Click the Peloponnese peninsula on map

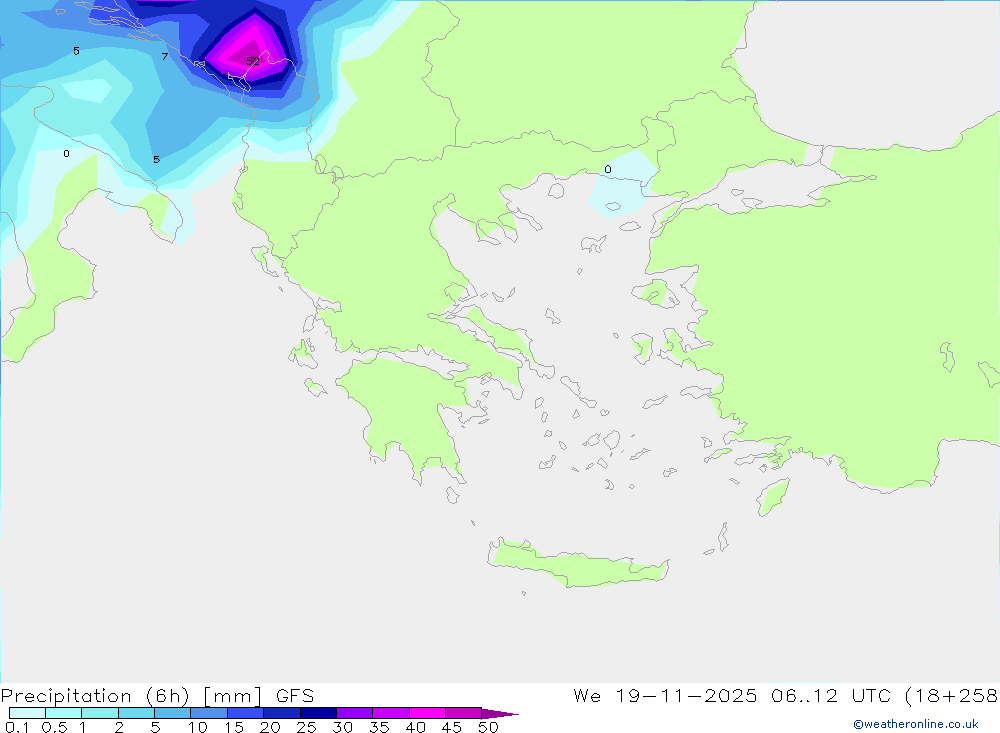tap(408, 415)
